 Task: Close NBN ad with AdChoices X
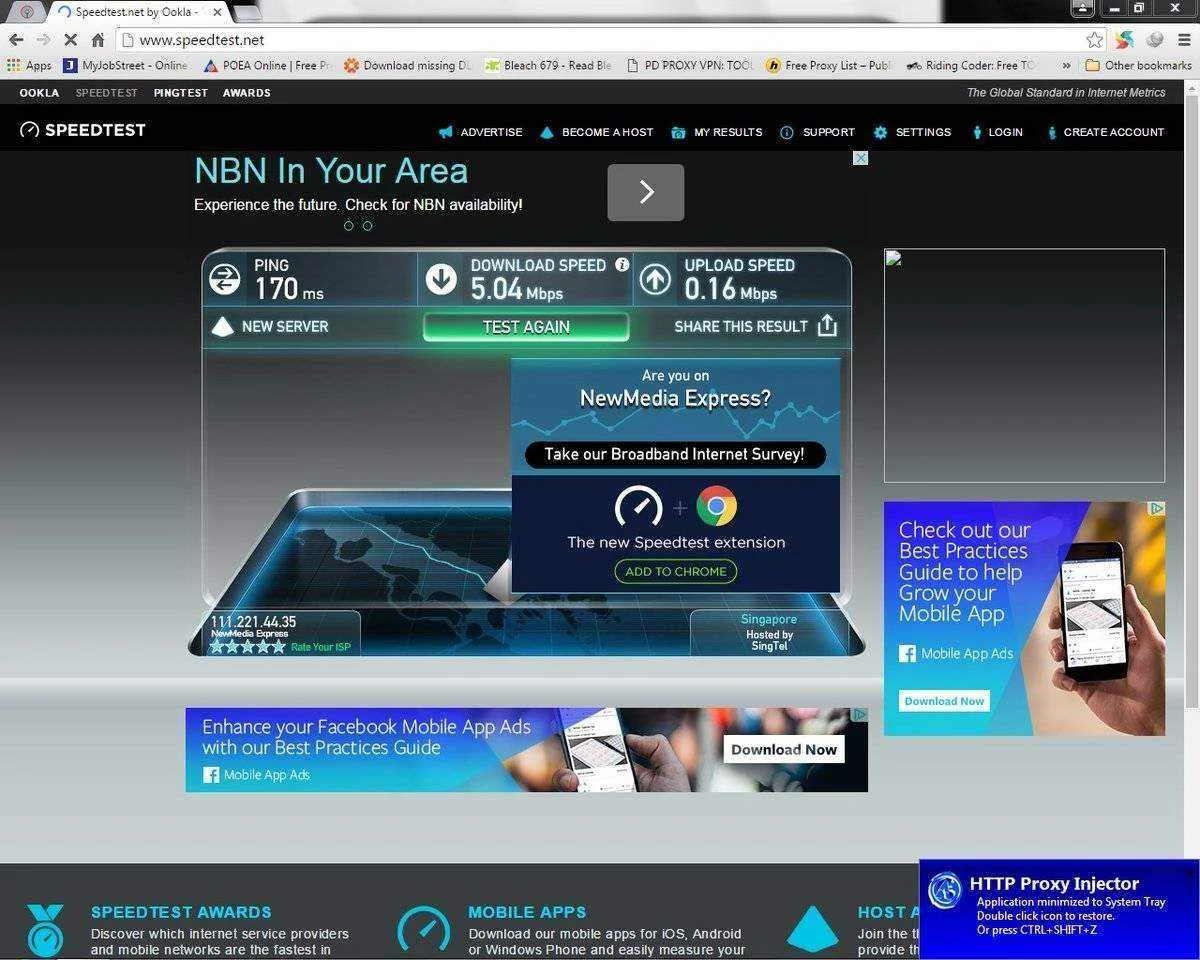point(860,158)
